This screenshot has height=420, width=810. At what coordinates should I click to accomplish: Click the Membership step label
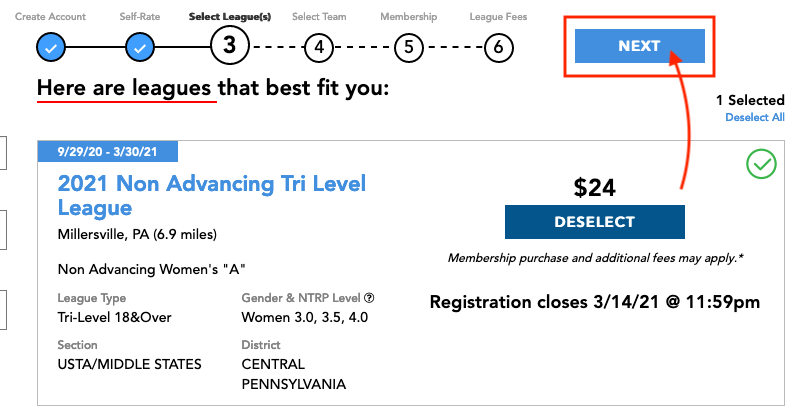point(407,17)
